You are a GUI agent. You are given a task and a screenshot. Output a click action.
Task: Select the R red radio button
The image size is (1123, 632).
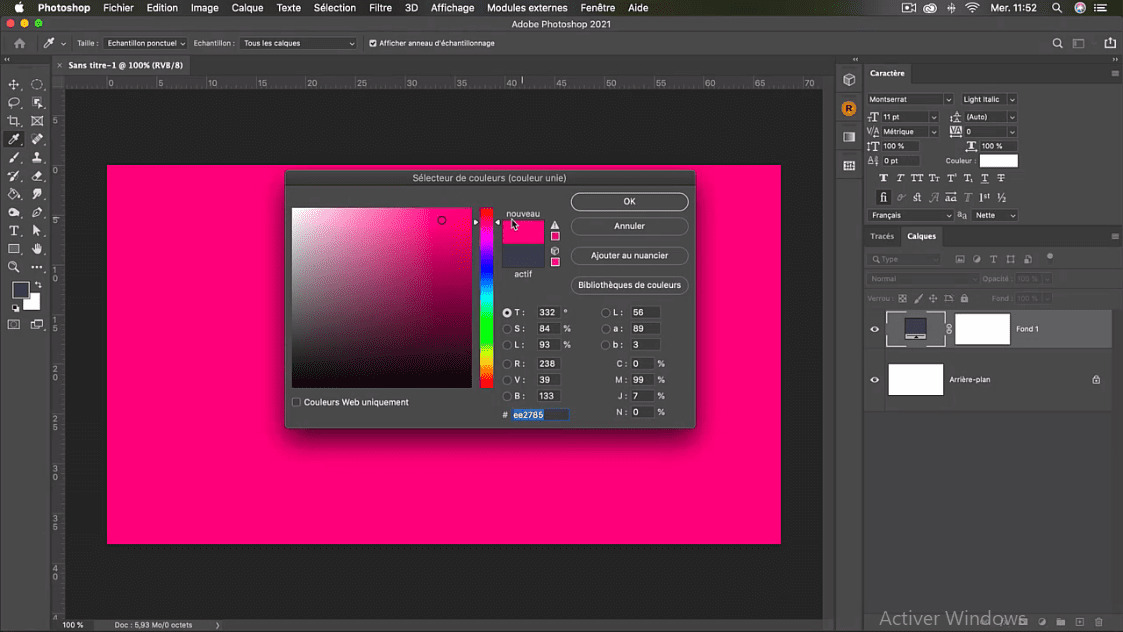click(507, 364)
